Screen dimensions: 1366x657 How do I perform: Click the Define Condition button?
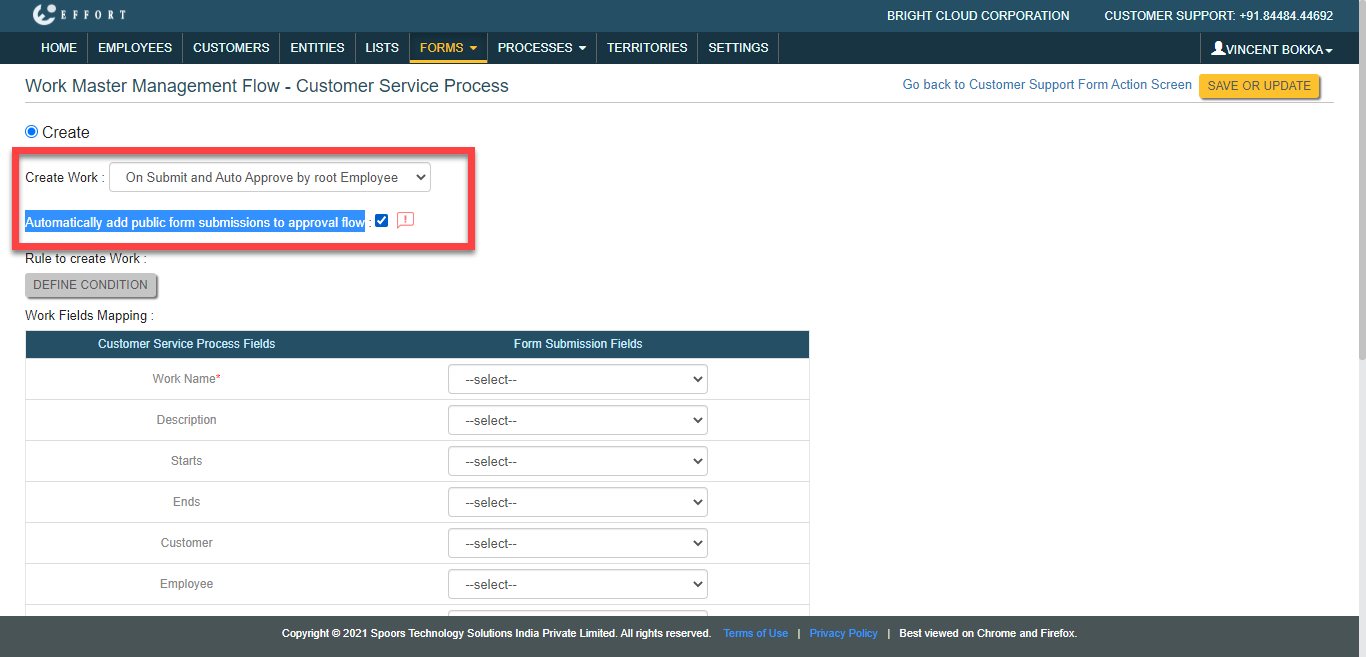tap(91, 285)
